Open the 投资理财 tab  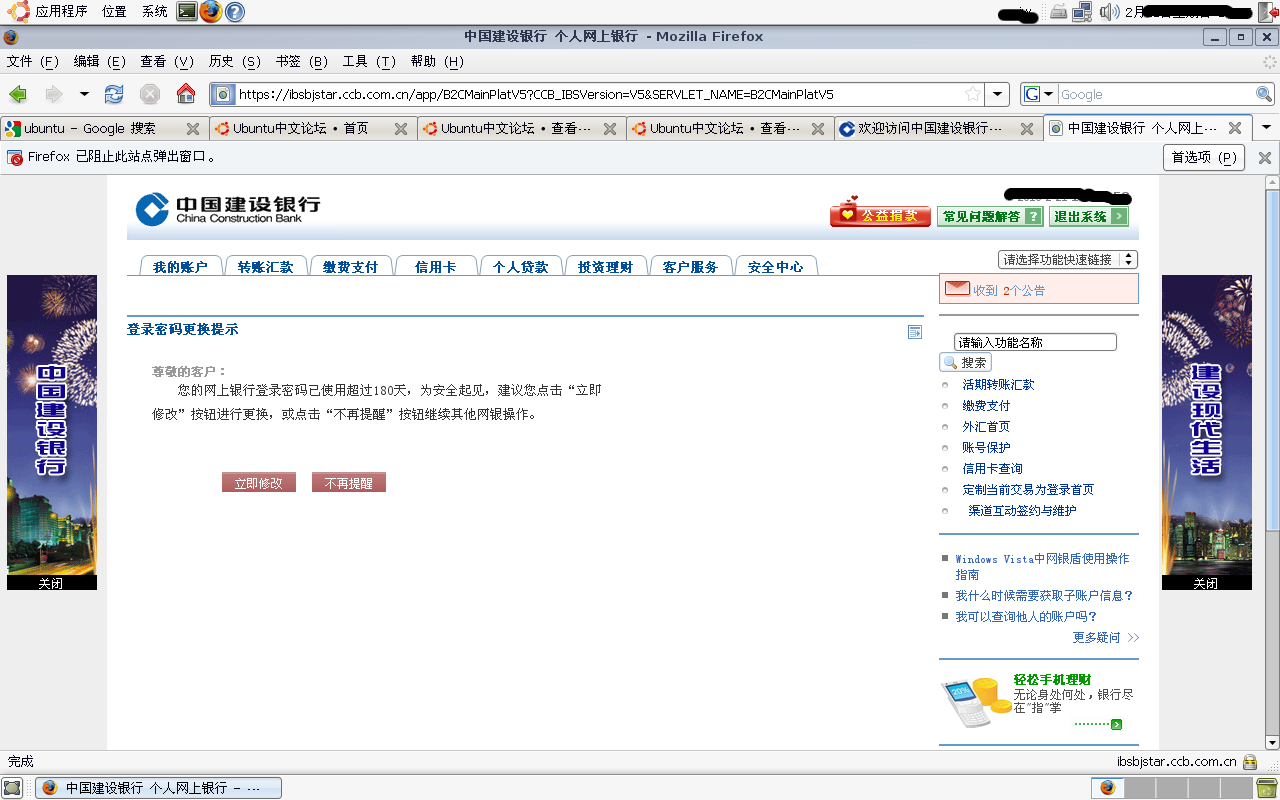point(605,267)
